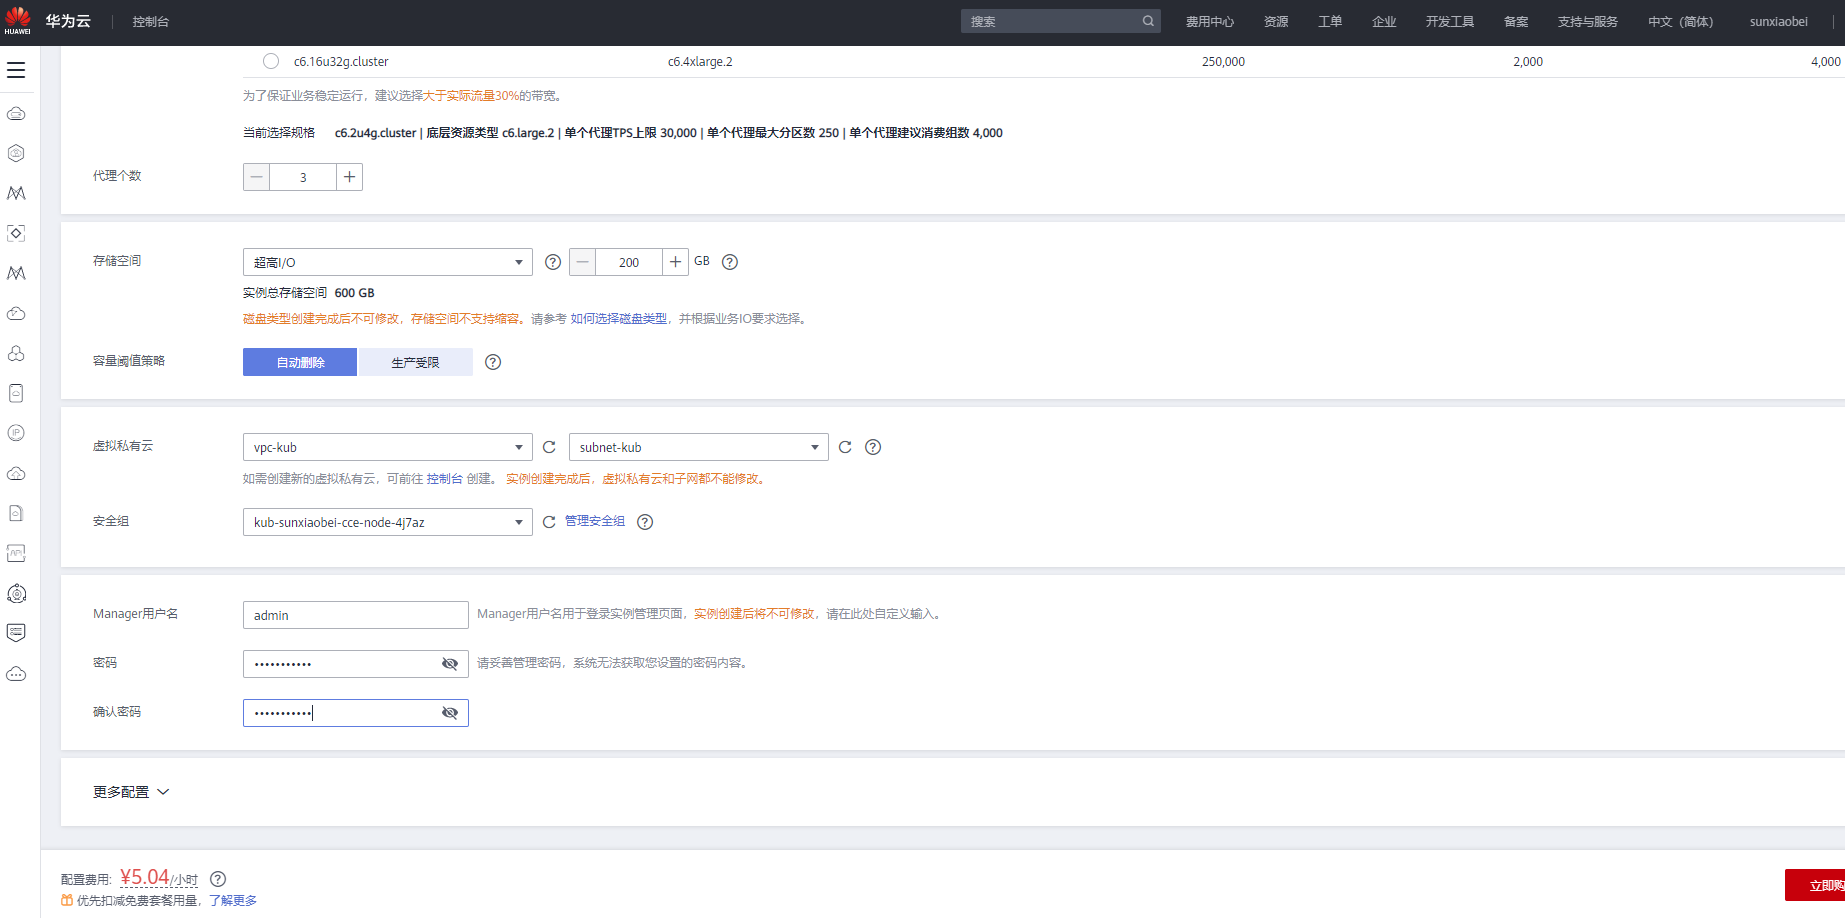Refresh the security group list
The image size is (1845, 918).
click(549, 522)
